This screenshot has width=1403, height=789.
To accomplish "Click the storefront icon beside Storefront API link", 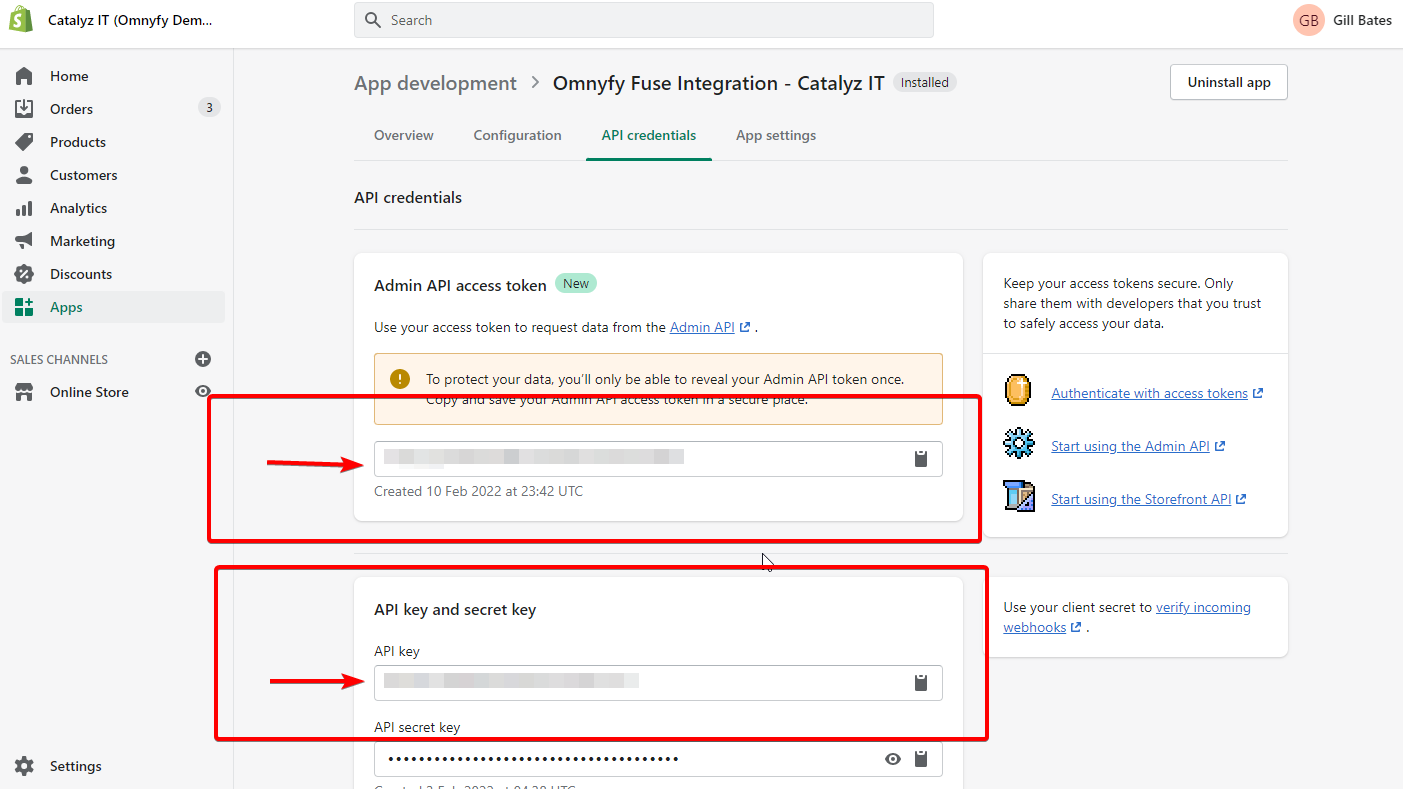I will 1018,497.
